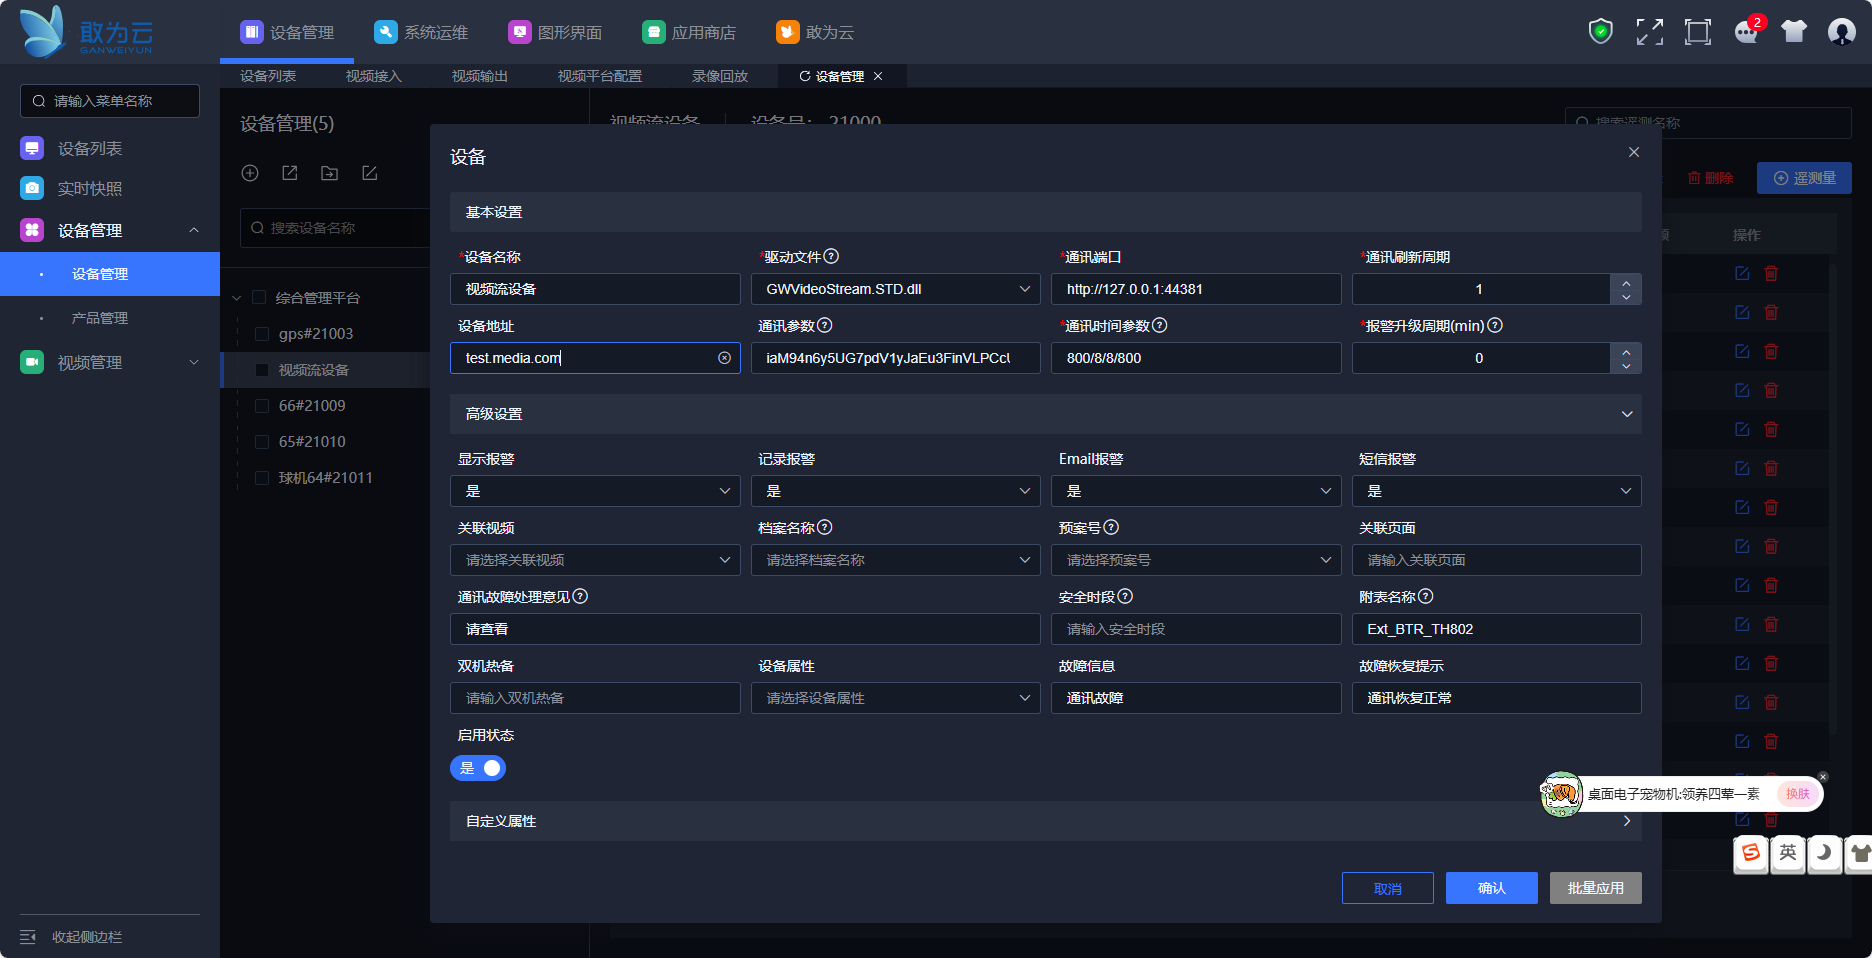Click the Sogou input method S icon
Viewport: 1872px width, 958px height.
tap(1751, 853)
